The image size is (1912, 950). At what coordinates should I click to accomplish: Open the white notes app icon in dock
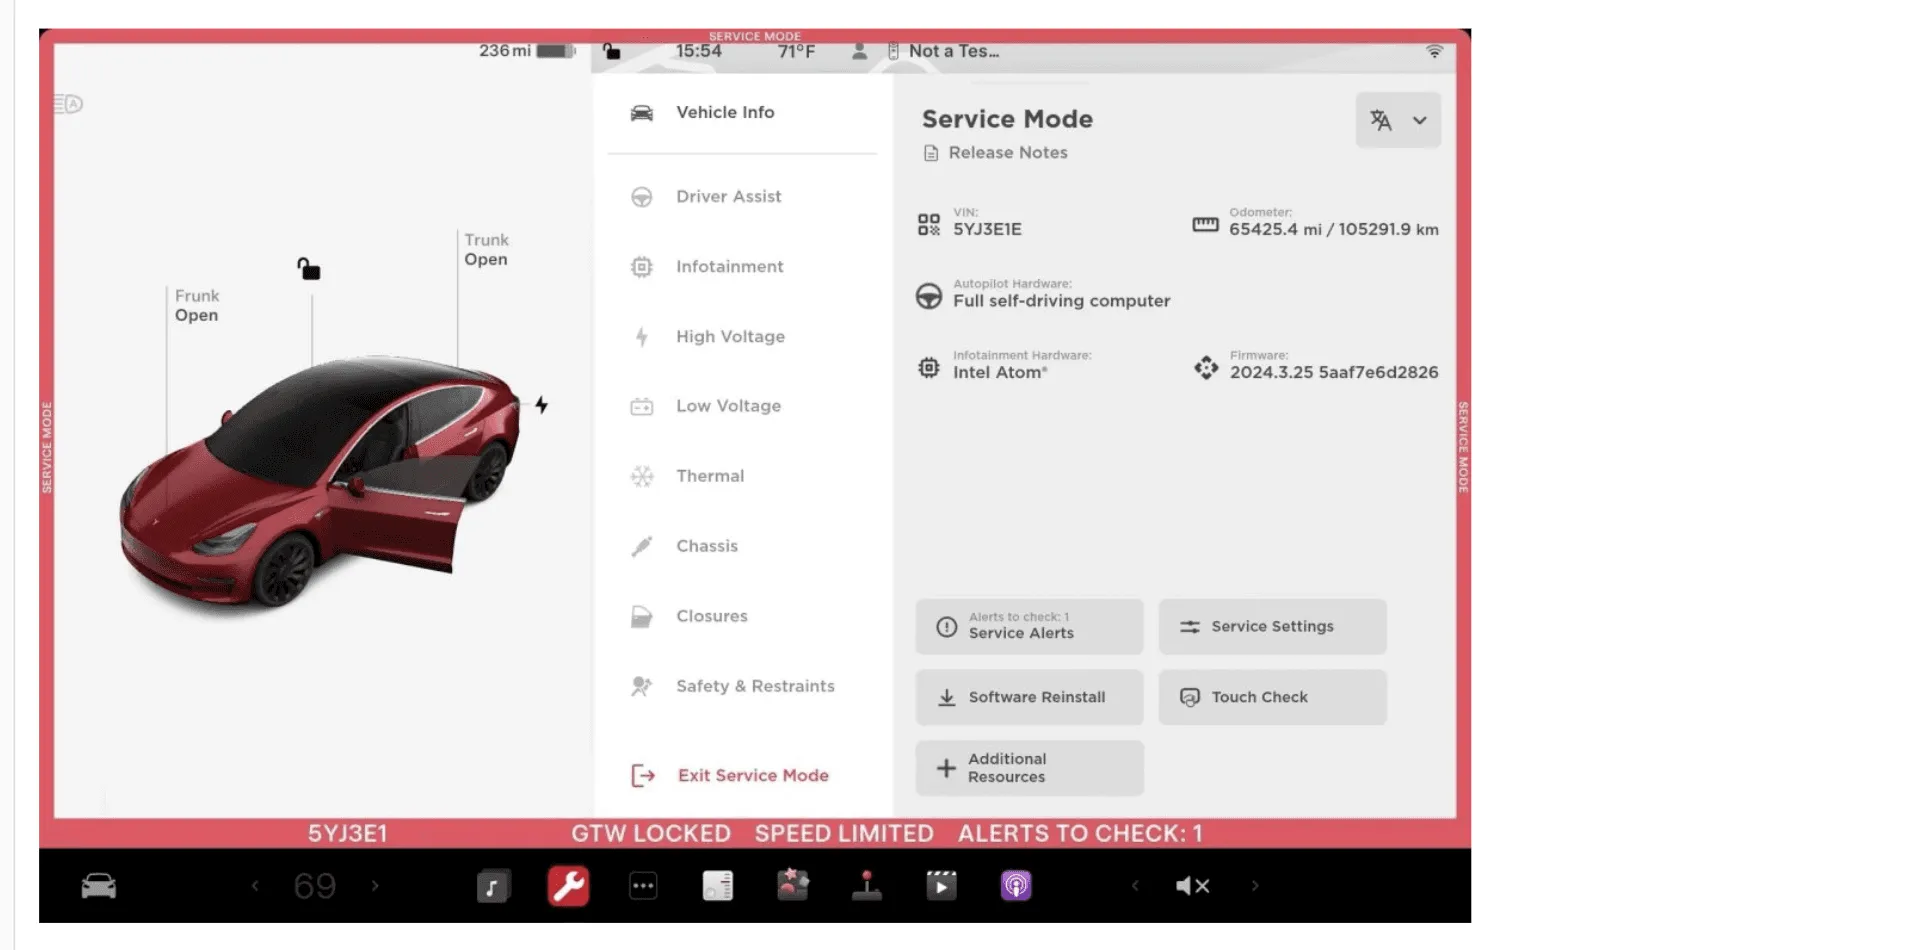click(718, 886)
